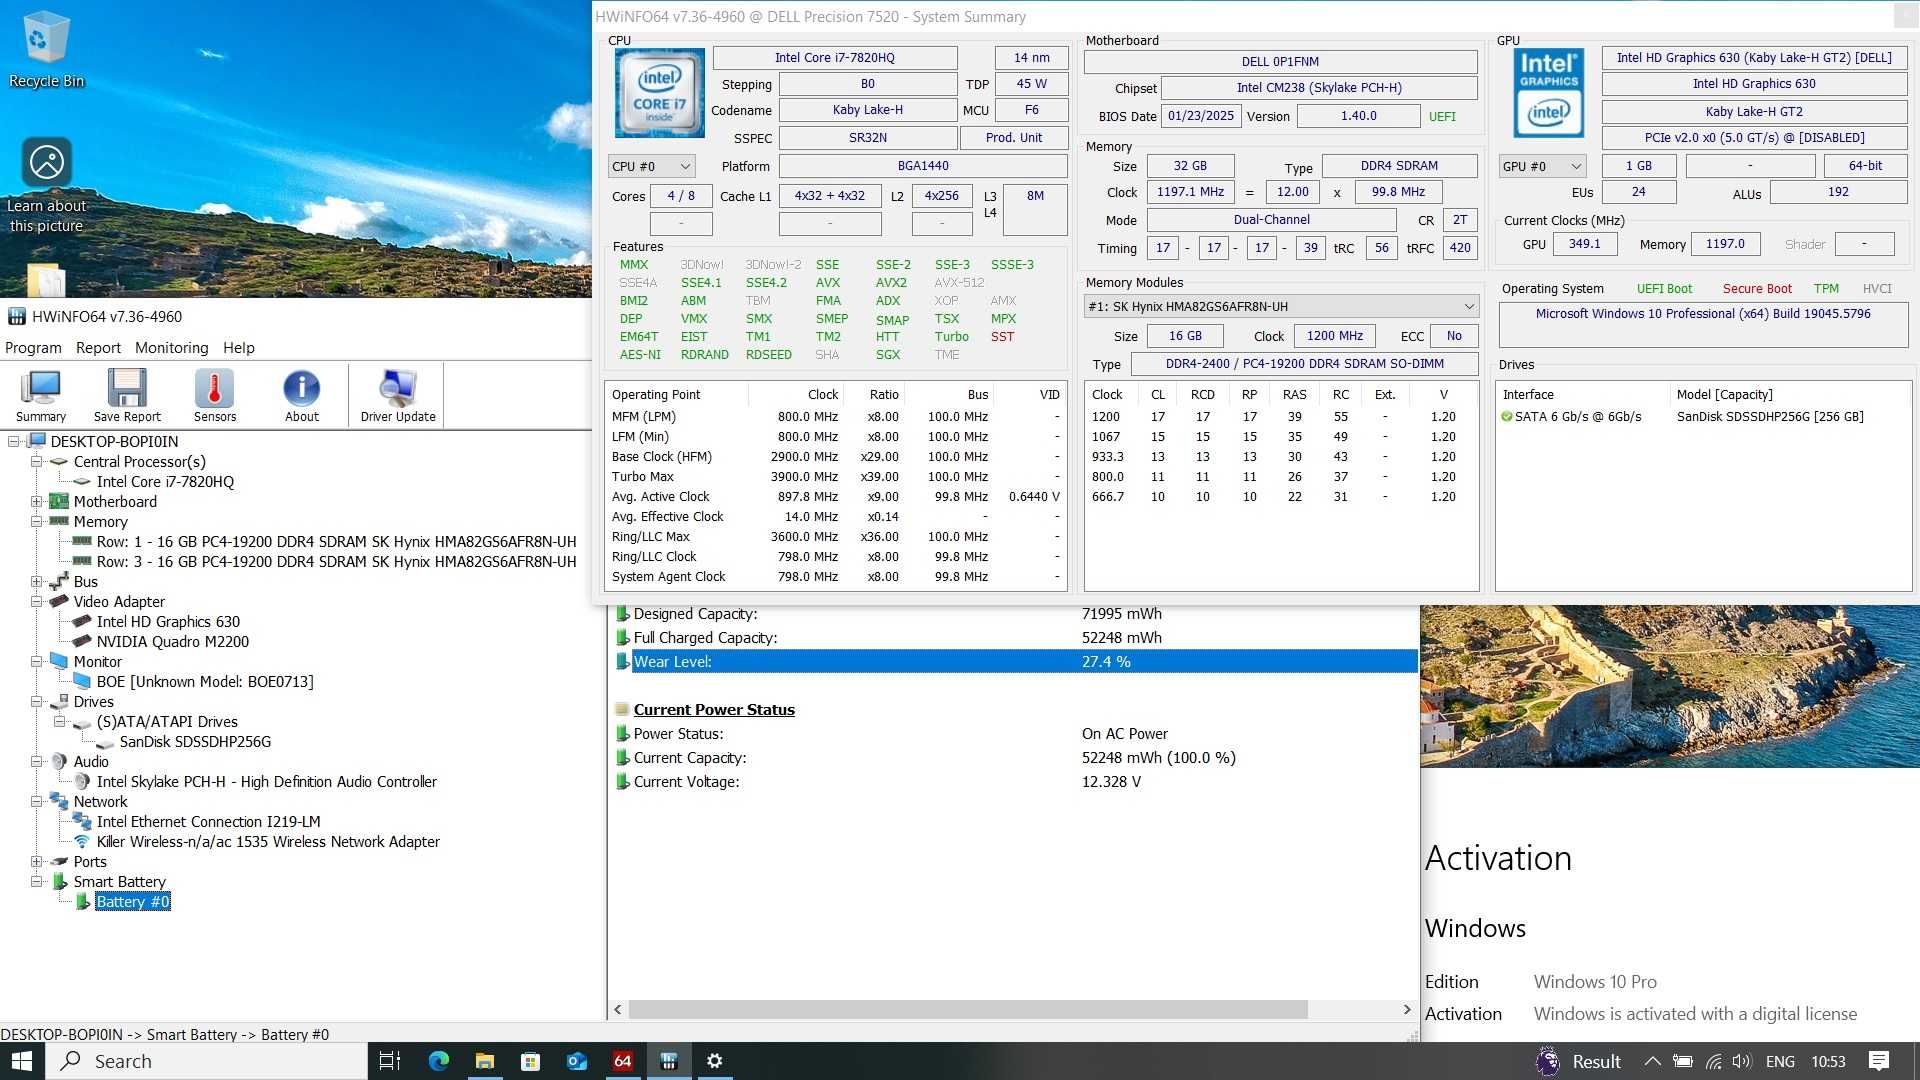Click the Intel Core i7 CPU logo
The height and width of the screenshot is (1080, 1920).
[x=659, y=93]
